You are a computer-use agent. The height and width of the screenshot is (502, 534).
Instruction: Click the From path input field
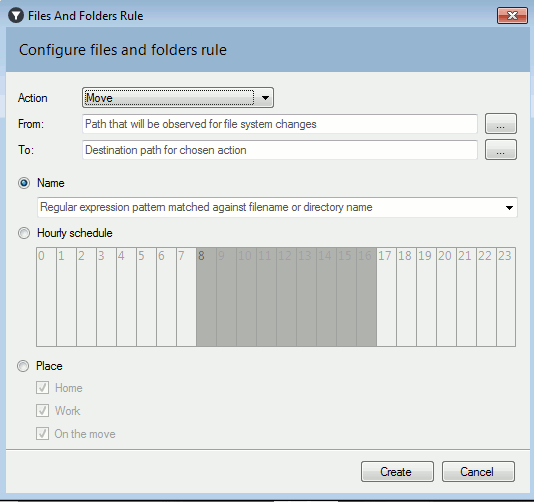(280, 124)
